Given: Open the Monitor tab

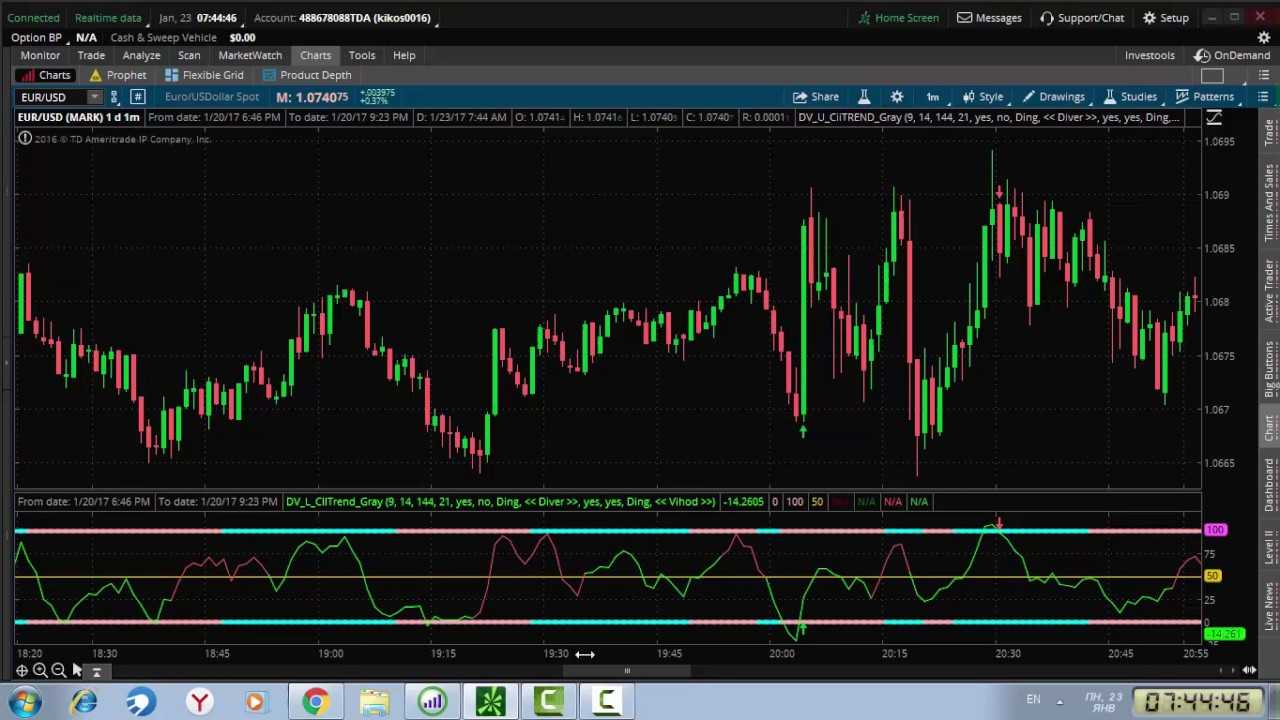Looking at the screenshot, I should point(40,55).
